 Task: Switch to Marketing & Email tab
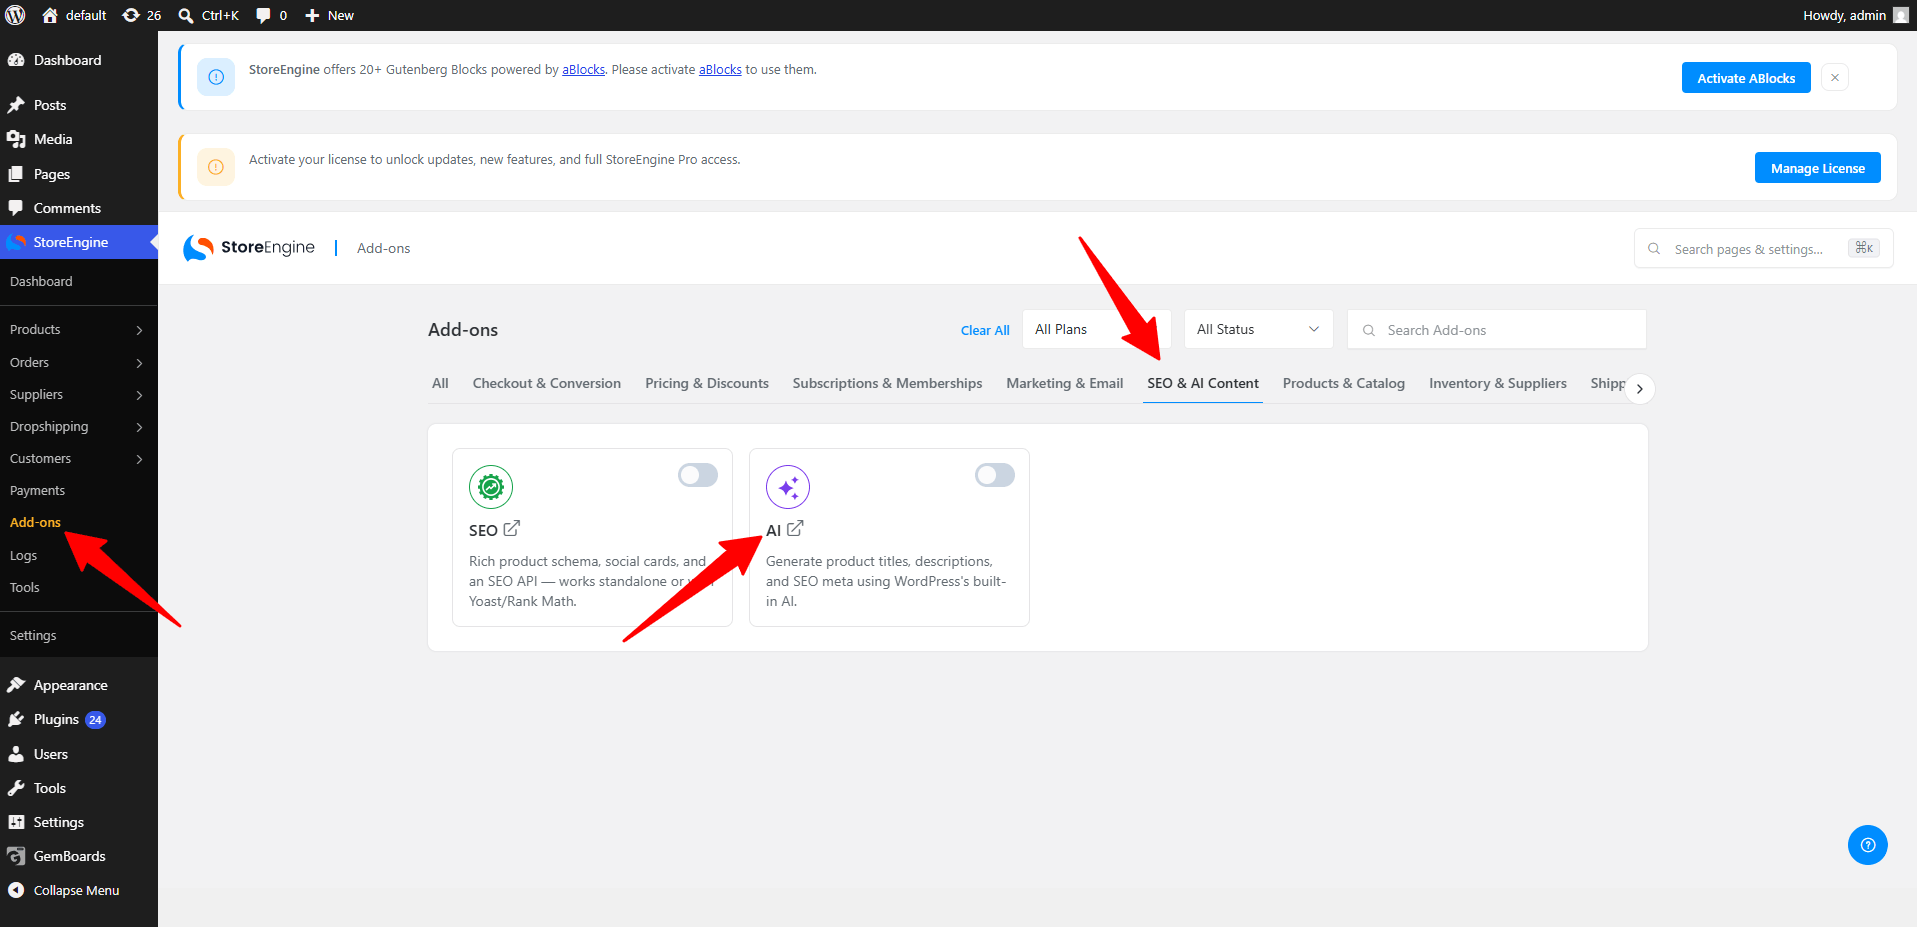pyautogui.click(x=1064, y=383)
